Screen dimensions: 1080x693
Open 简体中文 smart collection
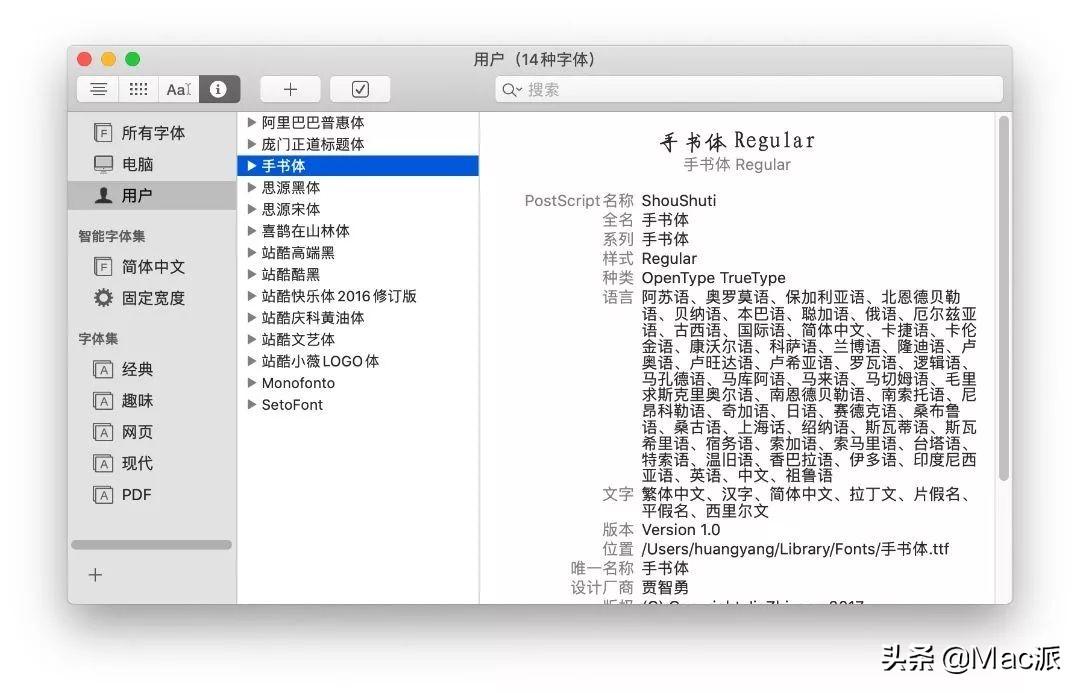pyautogui.click(x=152, y=267)
